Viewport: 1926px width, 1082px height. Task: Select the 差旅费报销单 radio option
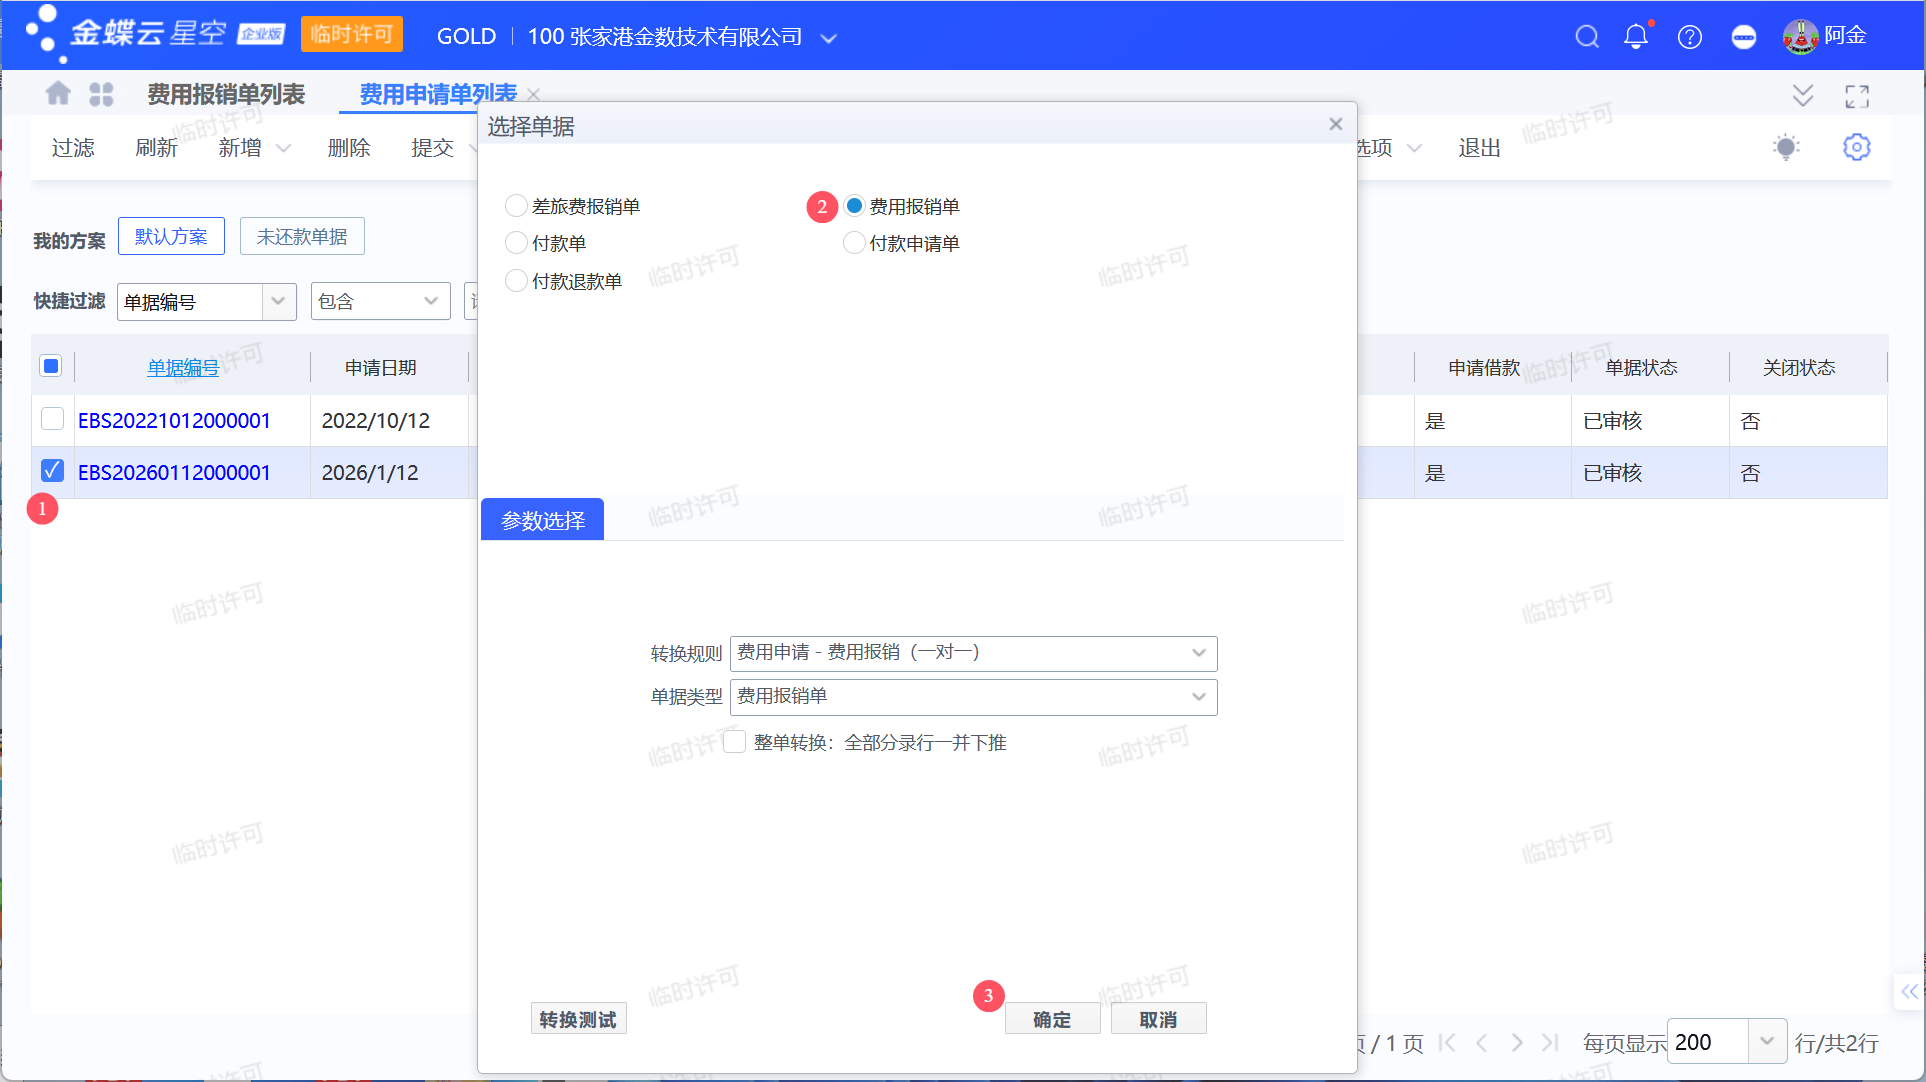coord(516,206)
